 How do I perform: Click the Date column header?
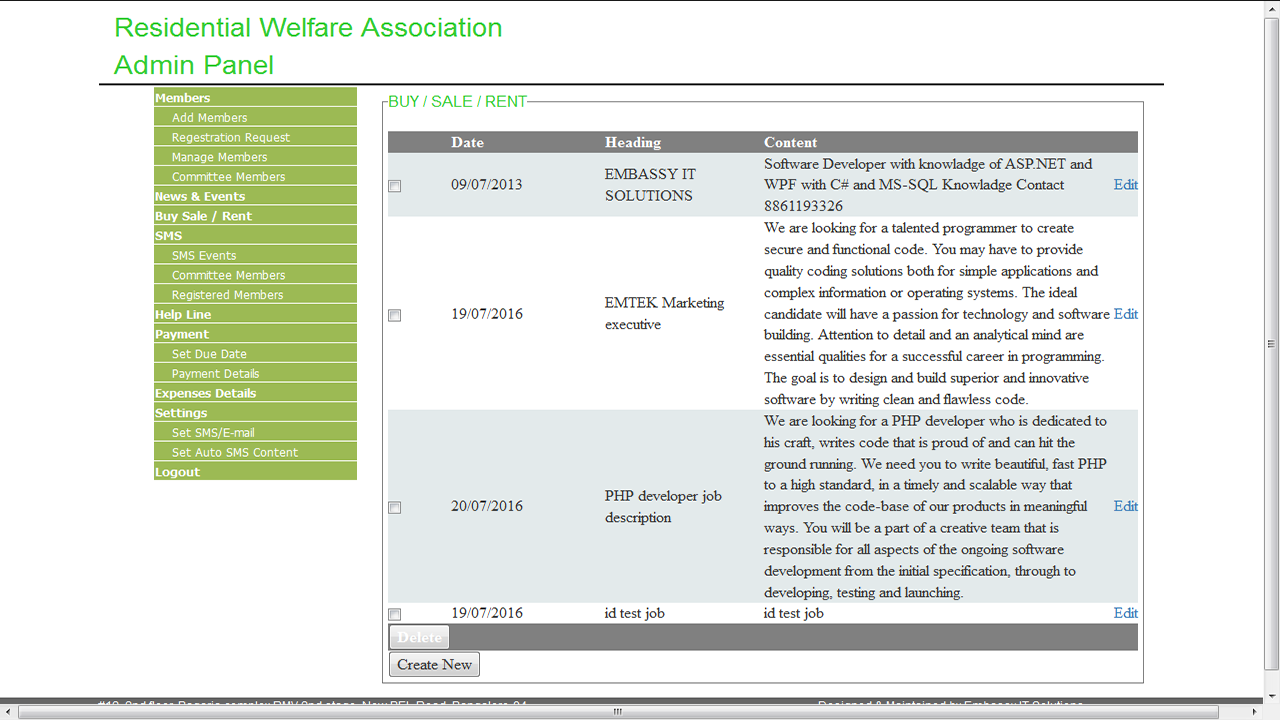coord(467,143)
